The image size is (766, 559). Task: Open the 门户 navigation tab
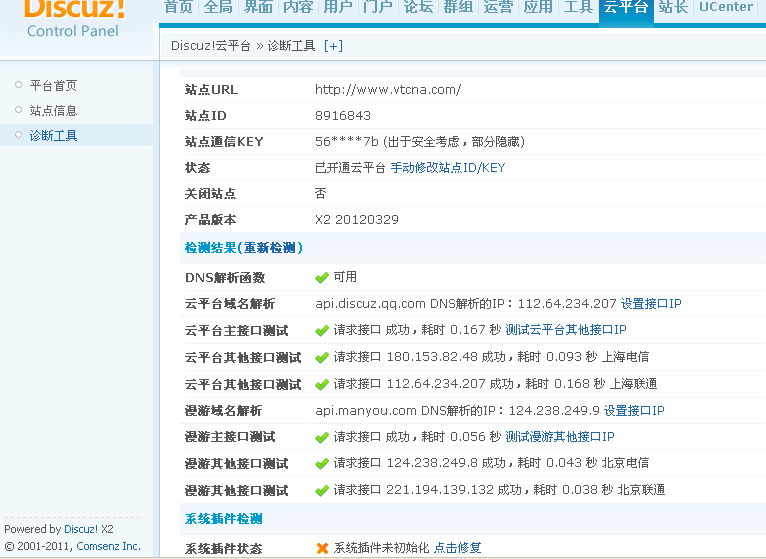pos(378,7)
